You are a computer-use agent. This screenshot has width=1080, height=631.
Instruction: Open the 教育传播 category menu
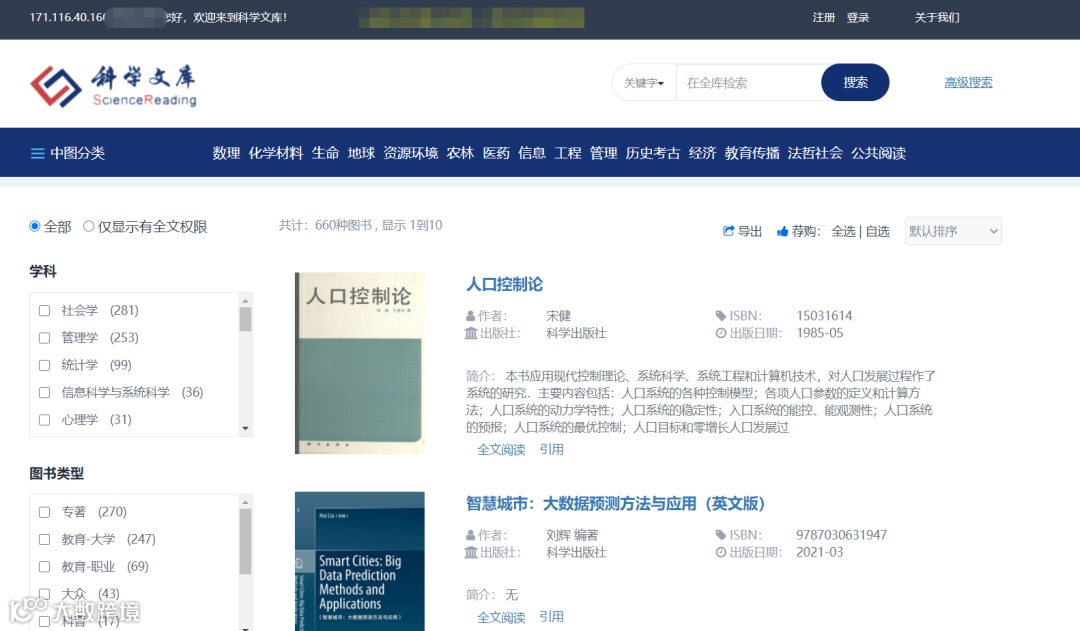(752, 153)
